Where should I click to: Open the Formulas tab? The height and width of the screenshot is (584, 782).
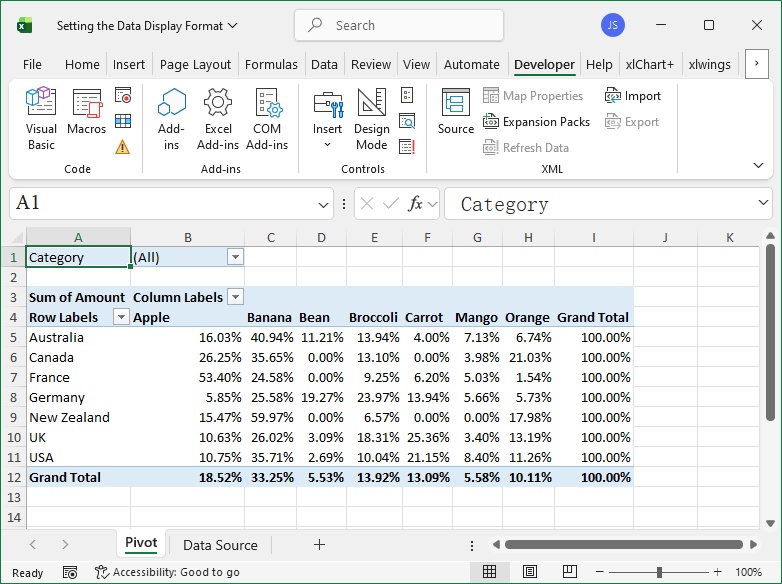(x=271, y=64)
